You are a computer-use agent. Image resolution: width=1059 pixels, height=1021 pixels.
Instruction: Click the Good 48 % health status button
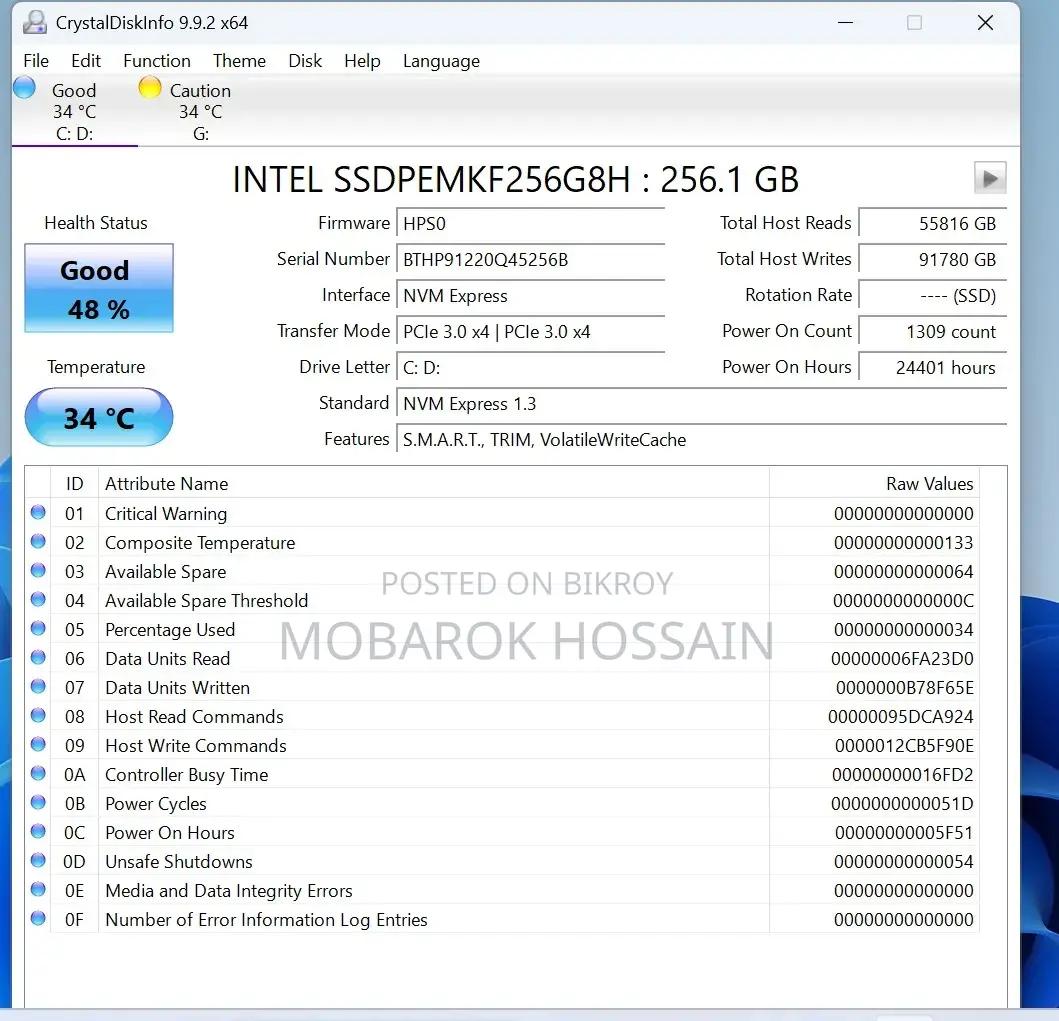click(99, 288)
